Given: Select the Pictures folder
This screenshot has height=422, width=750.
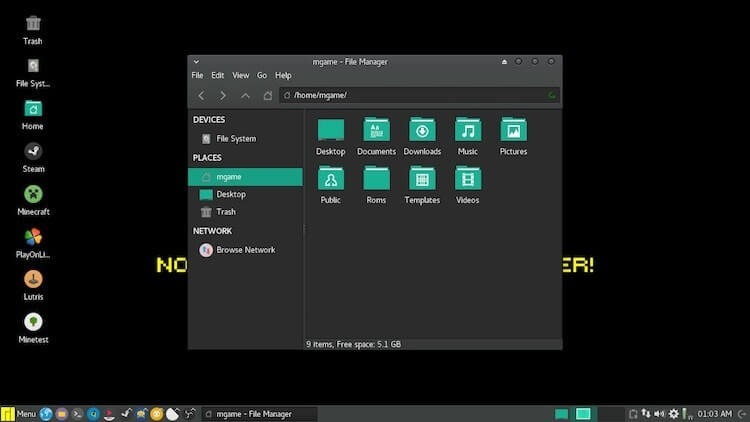Looking at the screenshot, I should 513,137.
